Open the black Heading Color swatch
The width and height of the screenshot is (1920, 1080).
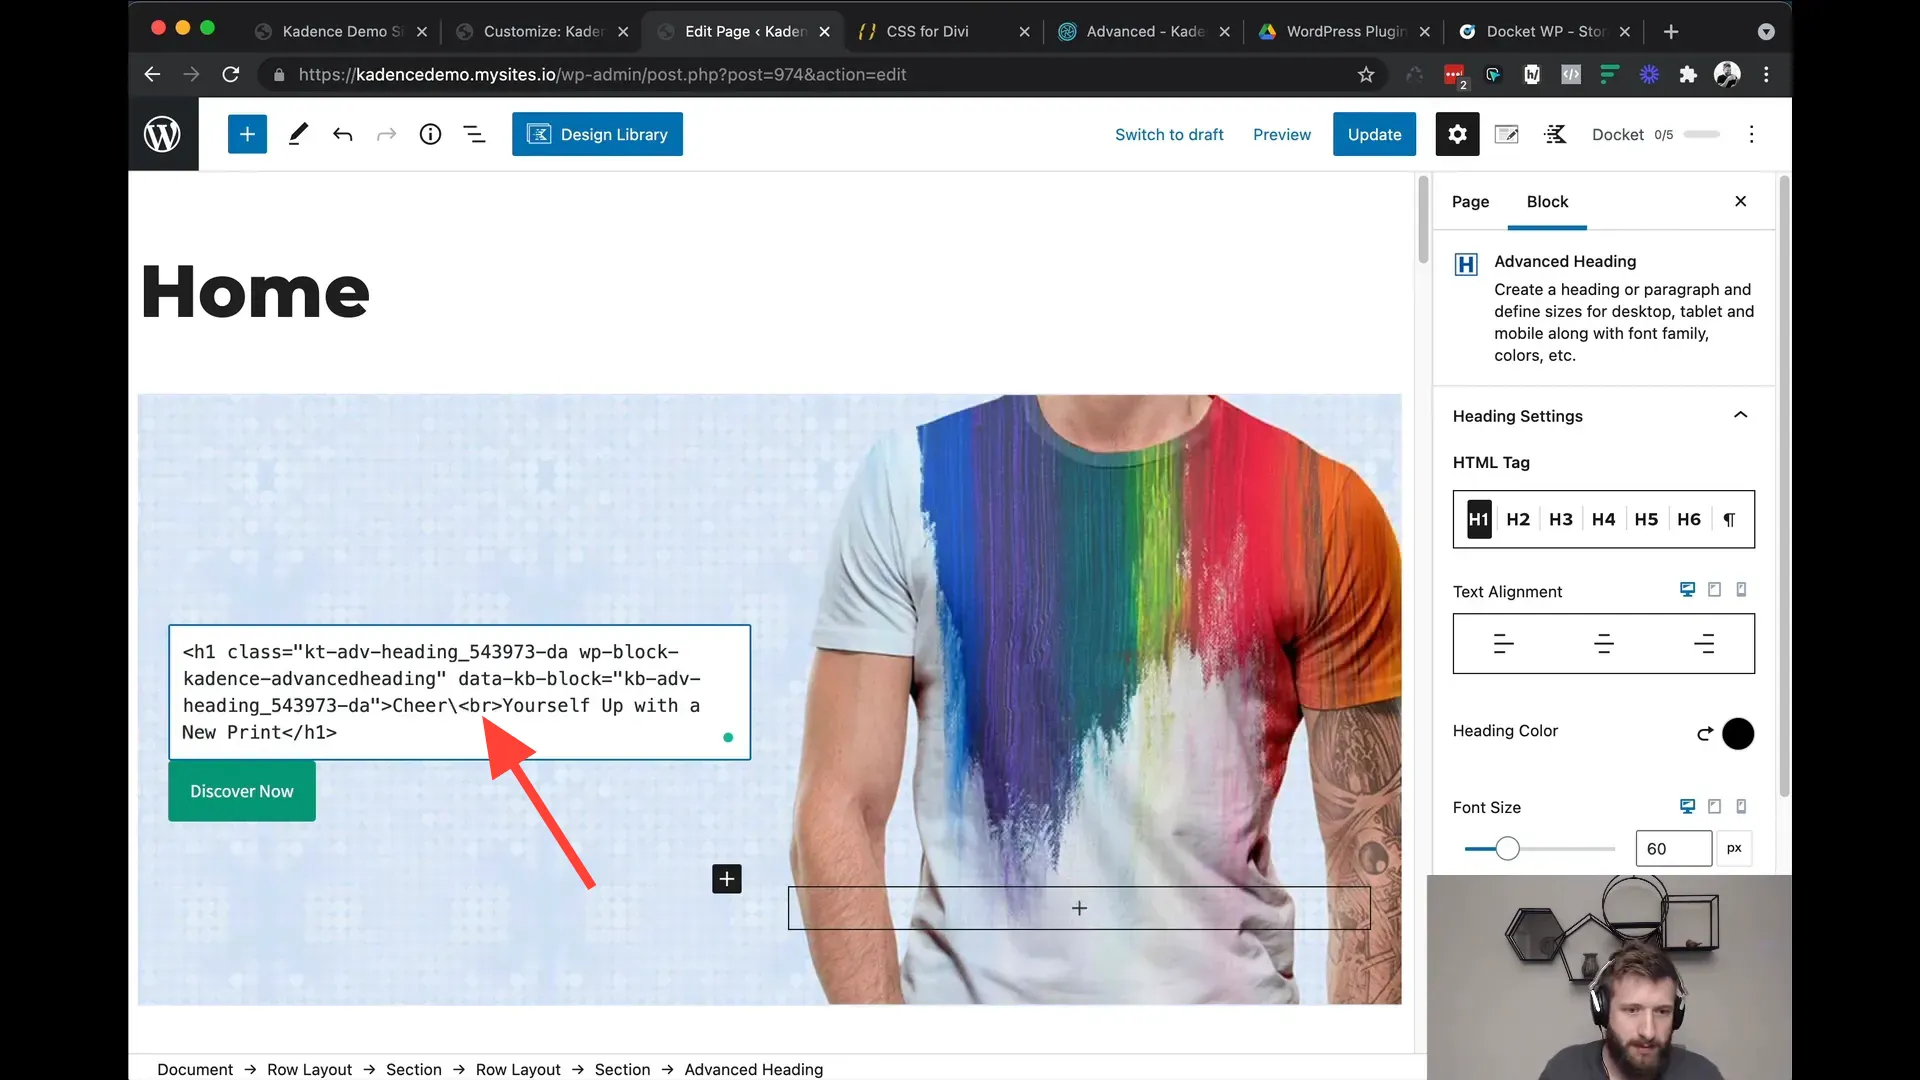(1737, 733)
